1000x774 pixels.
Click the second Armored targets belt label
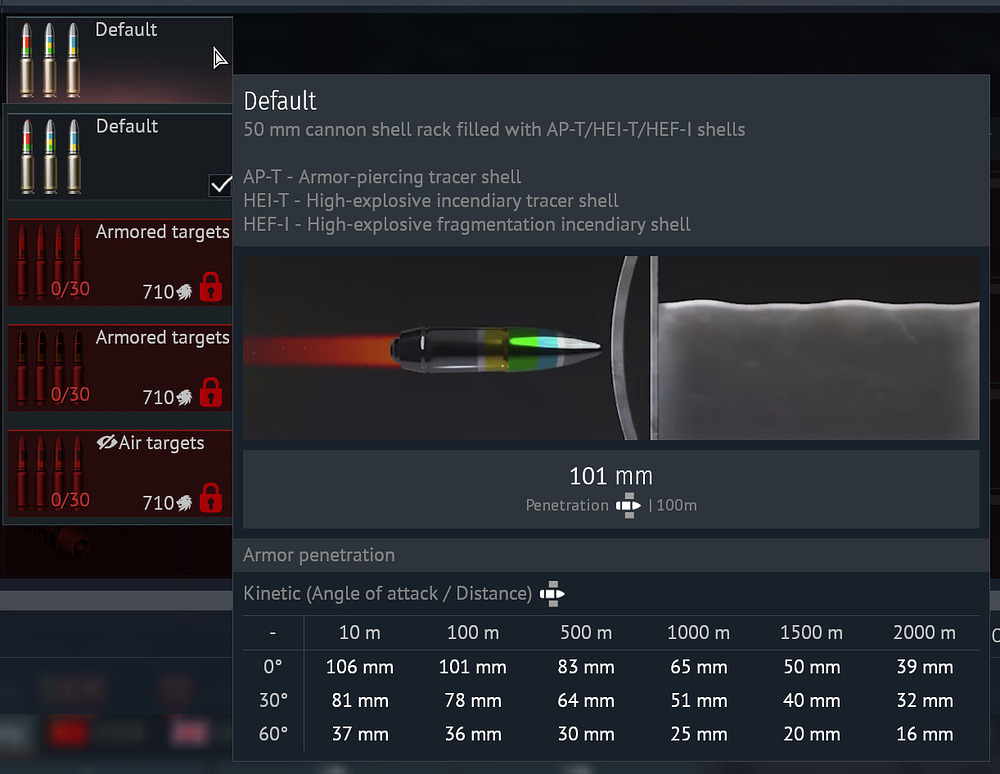pos(162,337)
